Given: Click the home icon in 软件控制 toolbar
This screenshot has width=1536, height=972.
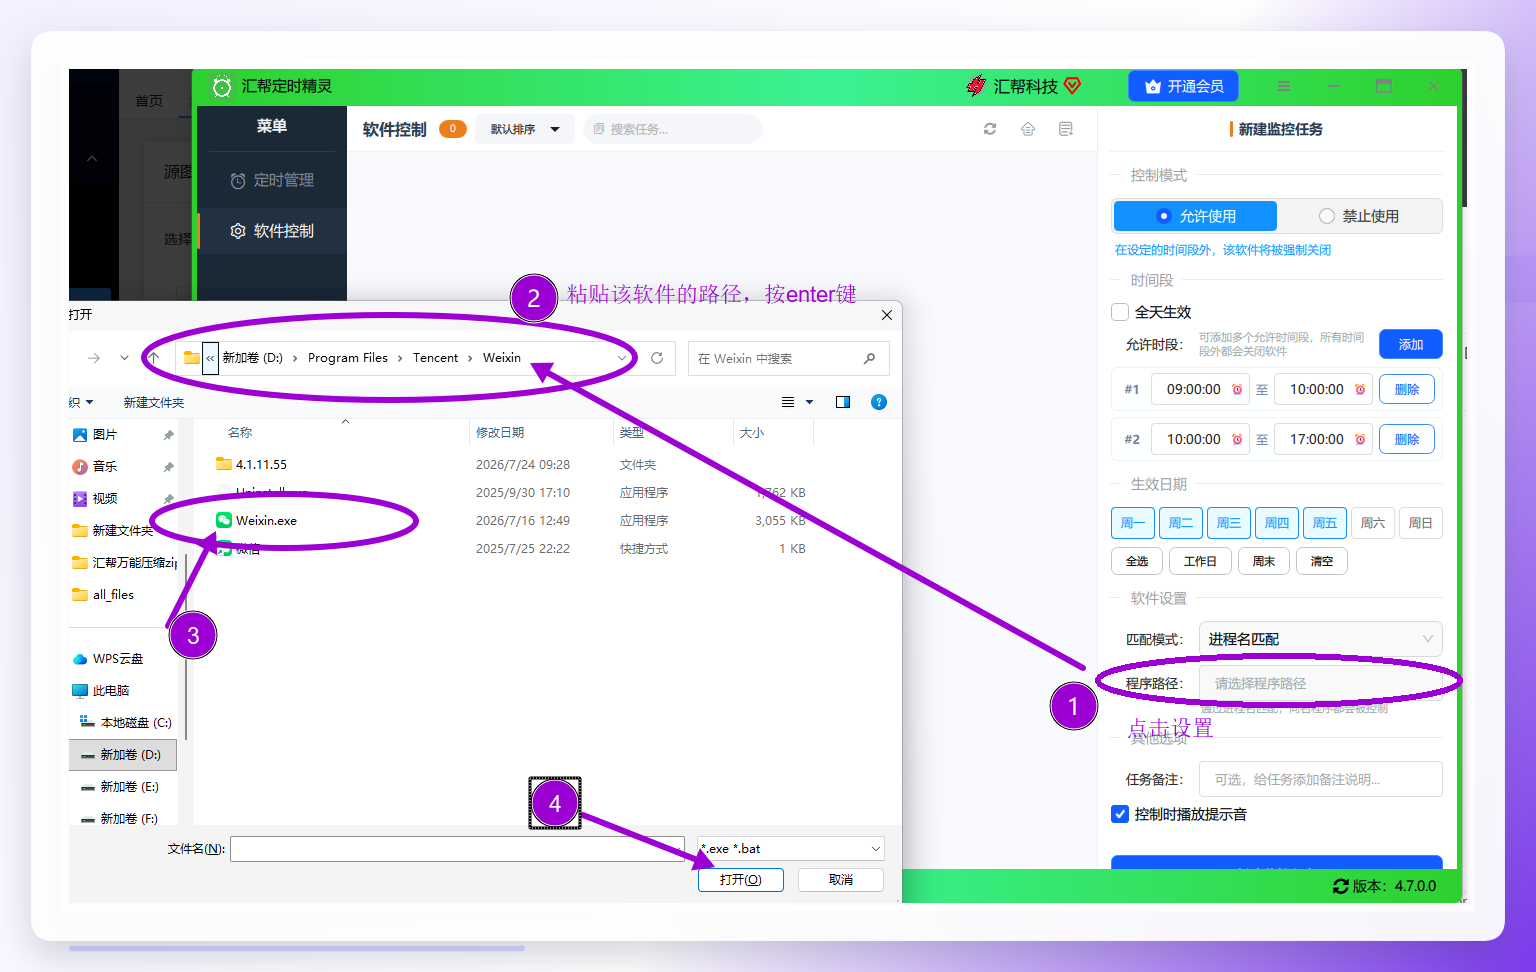Looking at the screenshot, I should [1028, 129].
